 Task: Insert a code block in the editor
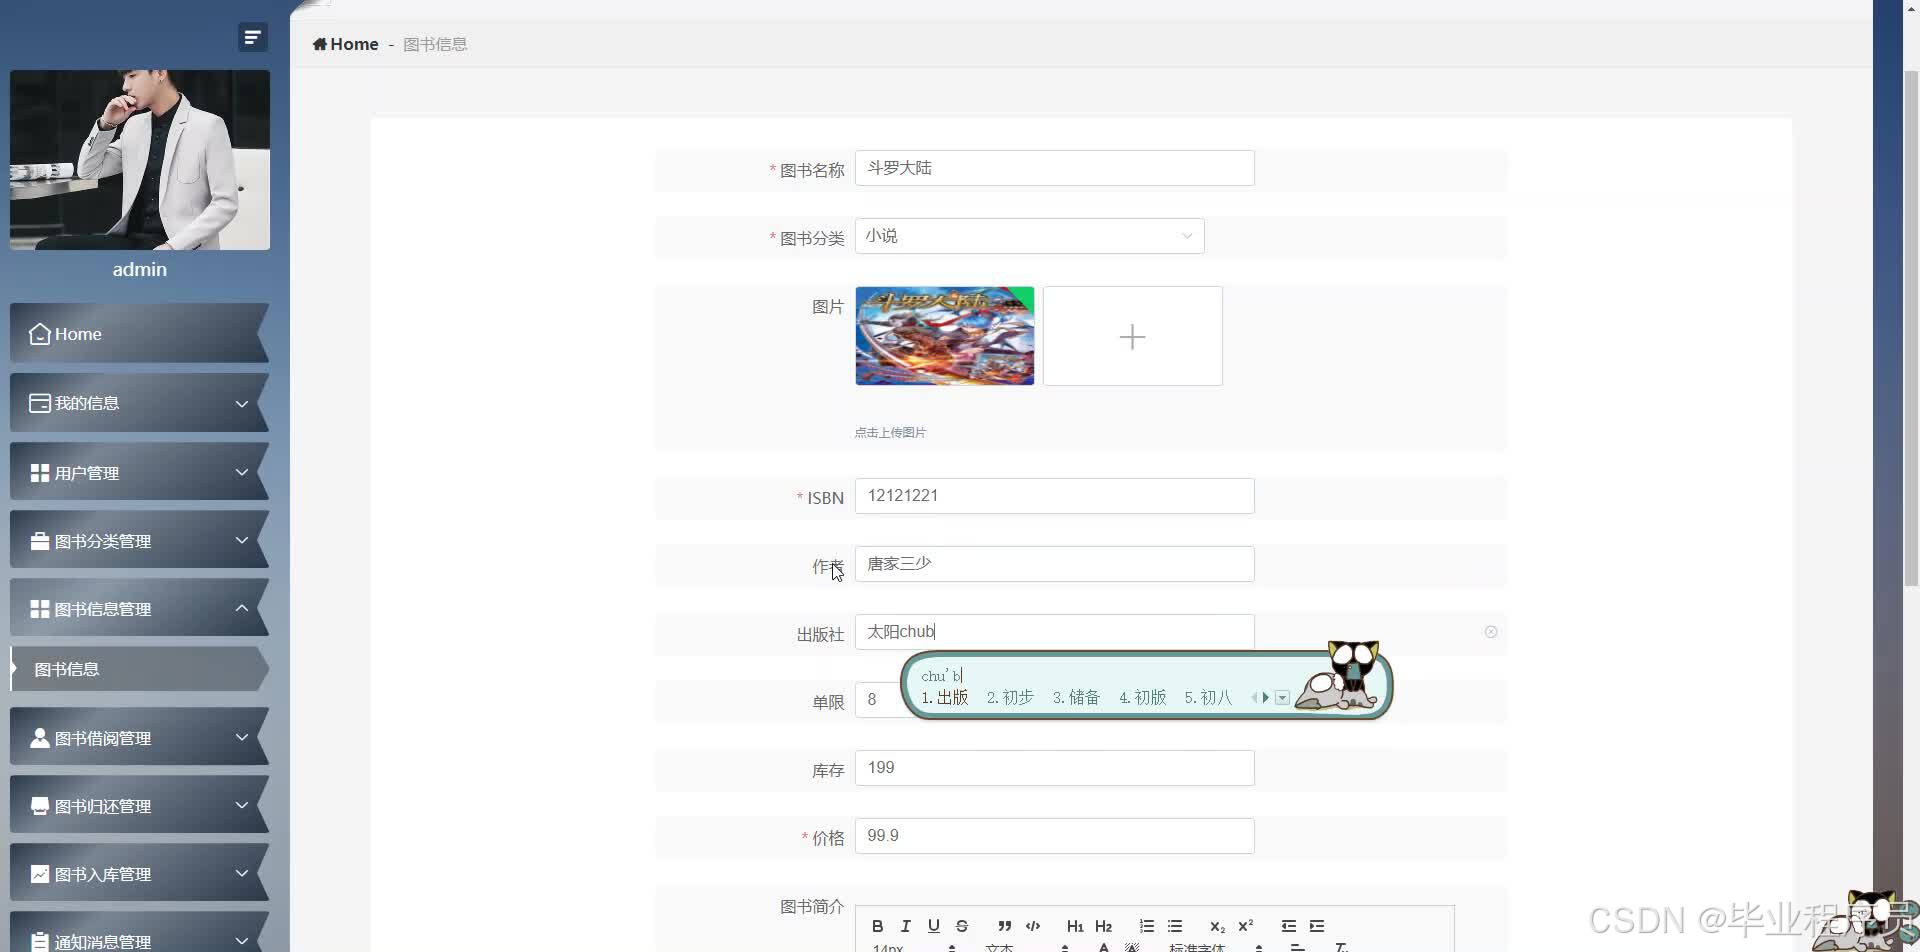point(1032,926)
